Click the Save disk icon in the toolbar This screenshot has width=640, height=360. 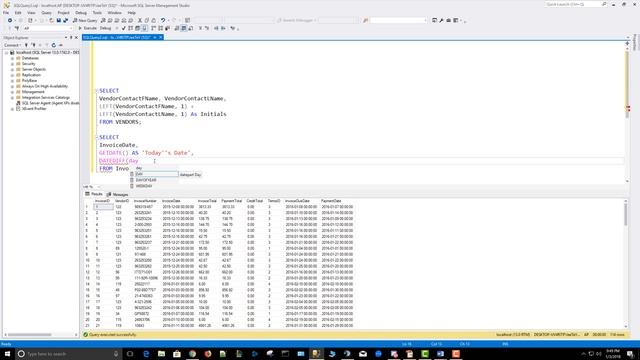[58, 20]
